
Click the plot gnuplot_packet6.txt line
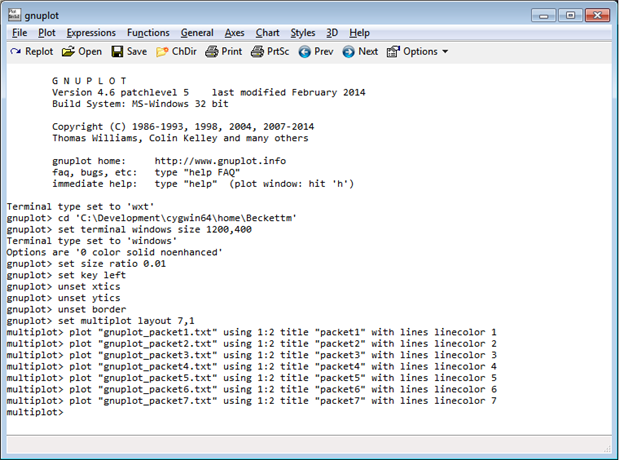click(251, 389)
